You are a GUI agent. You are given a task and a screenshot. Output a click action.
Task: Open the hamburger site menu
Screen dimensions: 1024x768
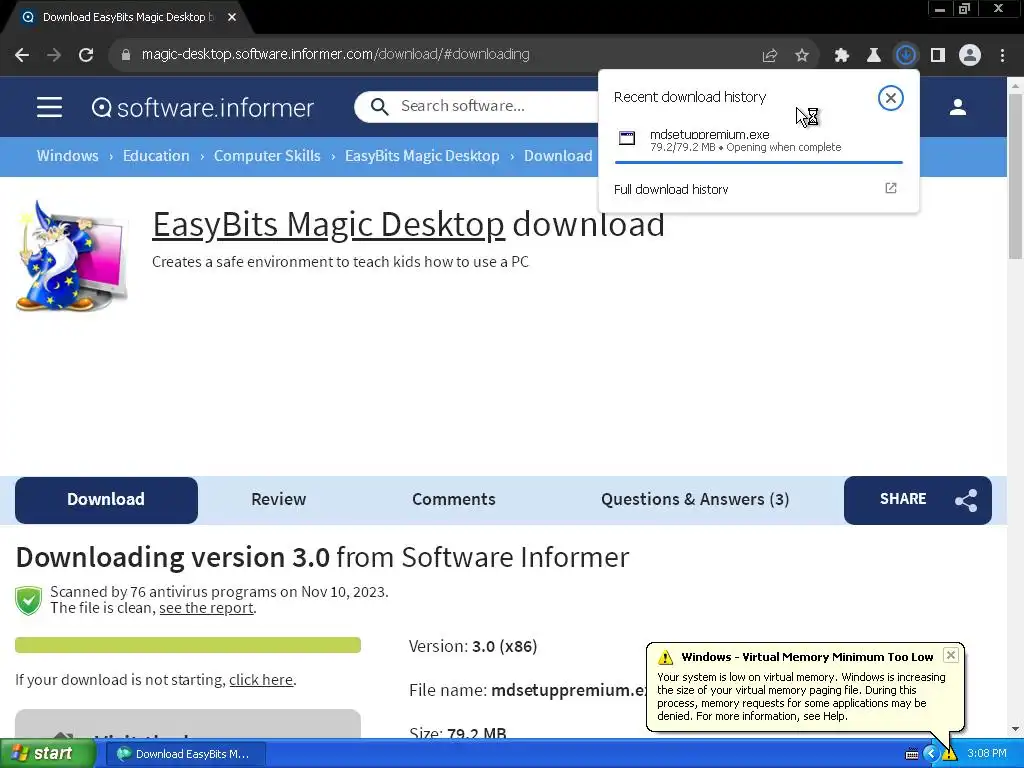coord(50,107)
